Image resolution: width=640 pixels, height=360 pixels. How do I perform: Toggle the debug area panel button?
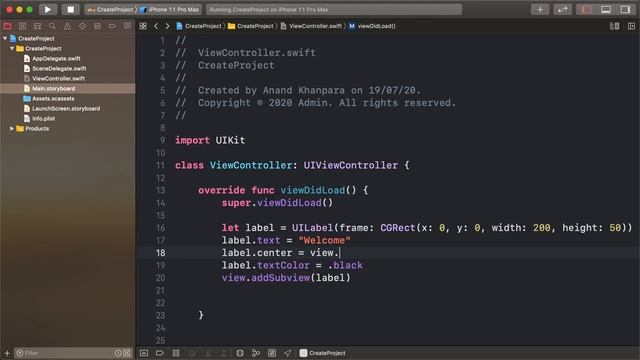tap(606, 9)
